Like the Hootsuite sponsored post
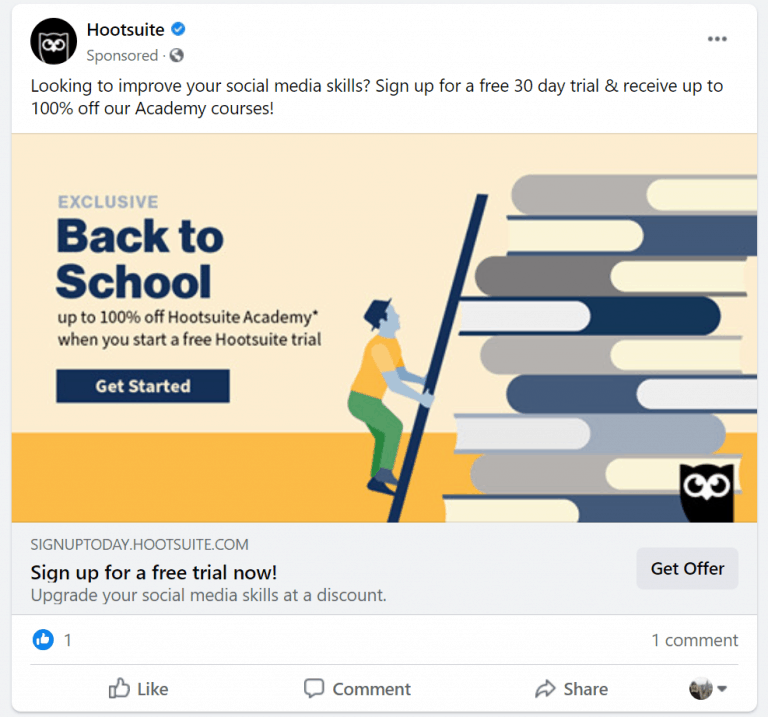 (139, 689)
